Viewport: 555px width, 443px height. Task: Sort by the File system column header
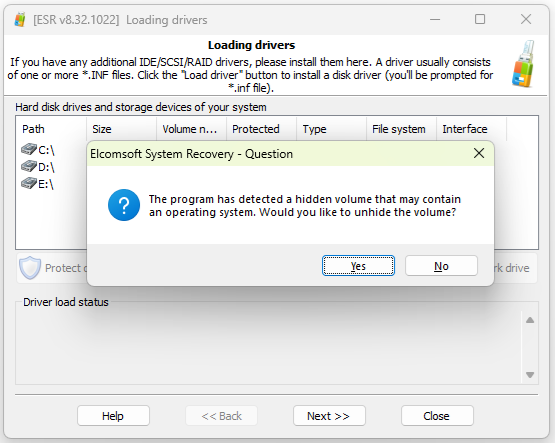tap(401, 129)
